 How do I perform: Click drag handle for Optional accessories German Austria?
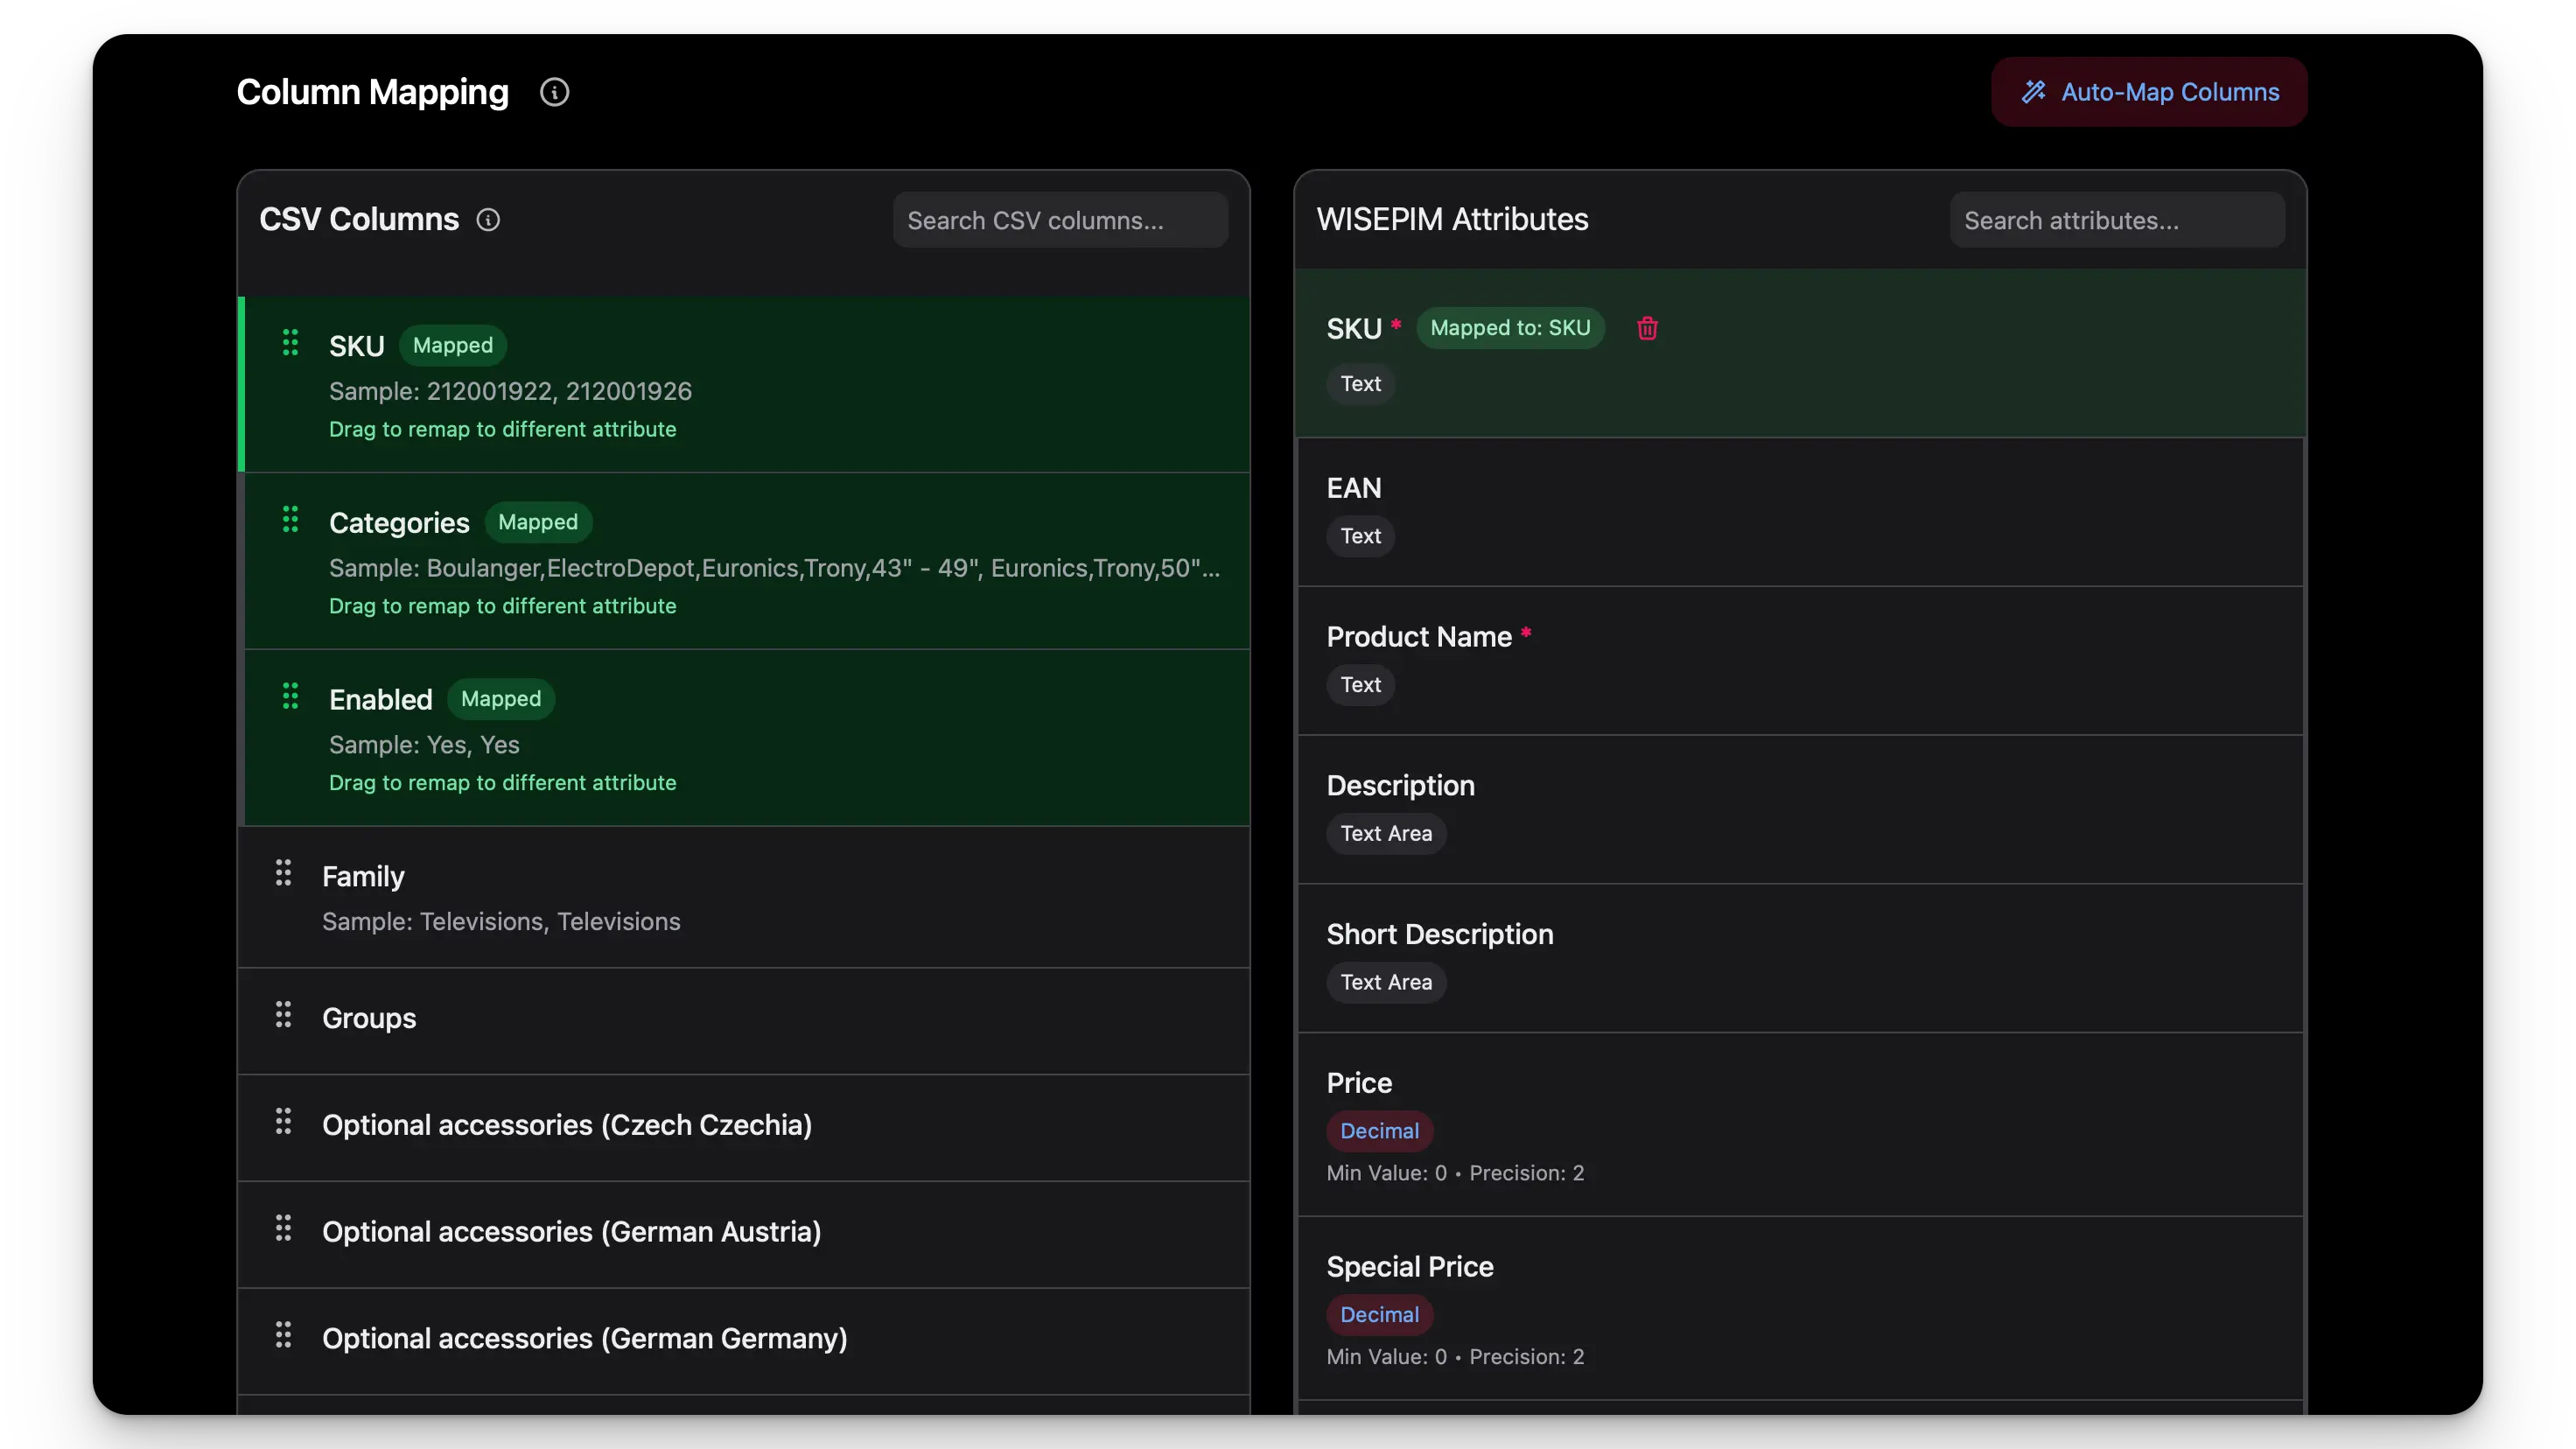(283, 1229)
